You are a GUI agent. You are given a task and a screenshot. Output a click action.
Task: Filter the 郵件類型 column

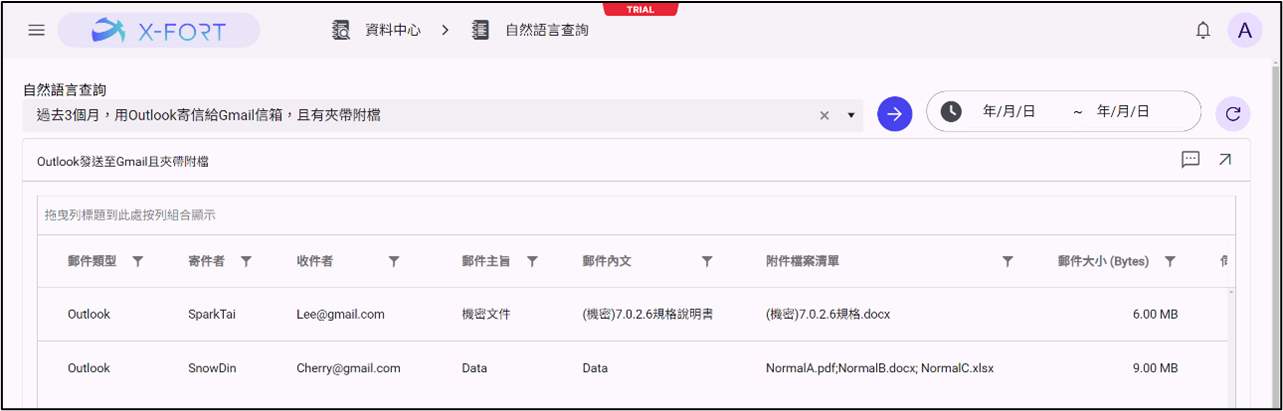point(138,261)
